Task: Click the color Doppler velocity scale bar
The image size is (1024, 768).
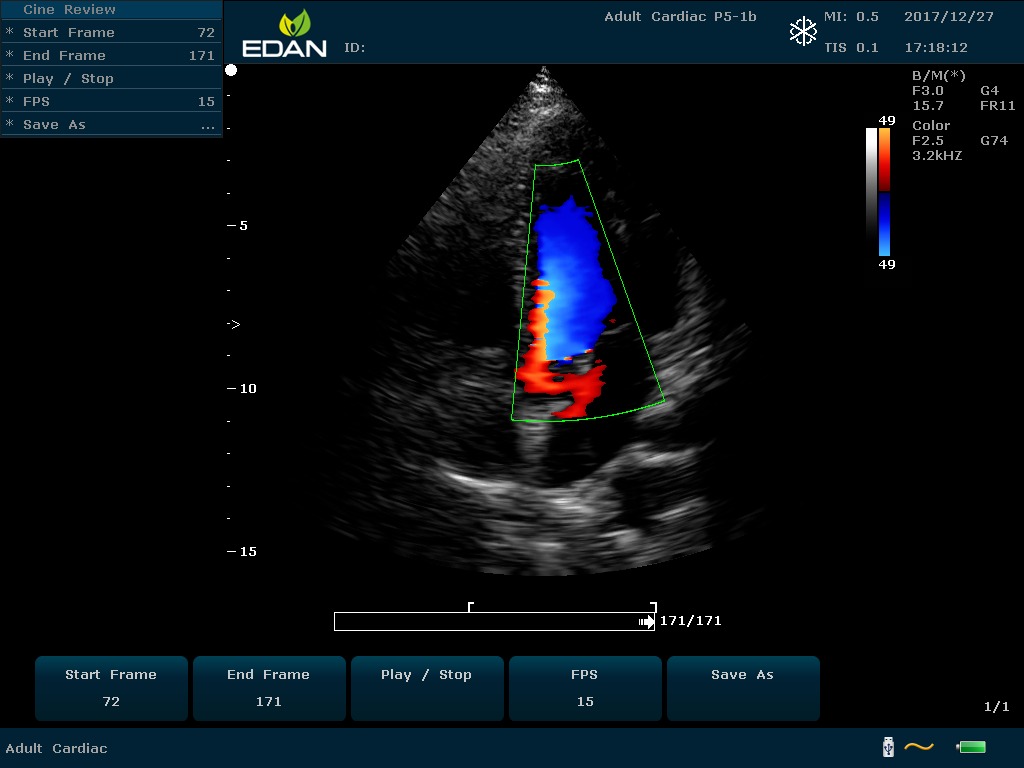Action: 884,192
